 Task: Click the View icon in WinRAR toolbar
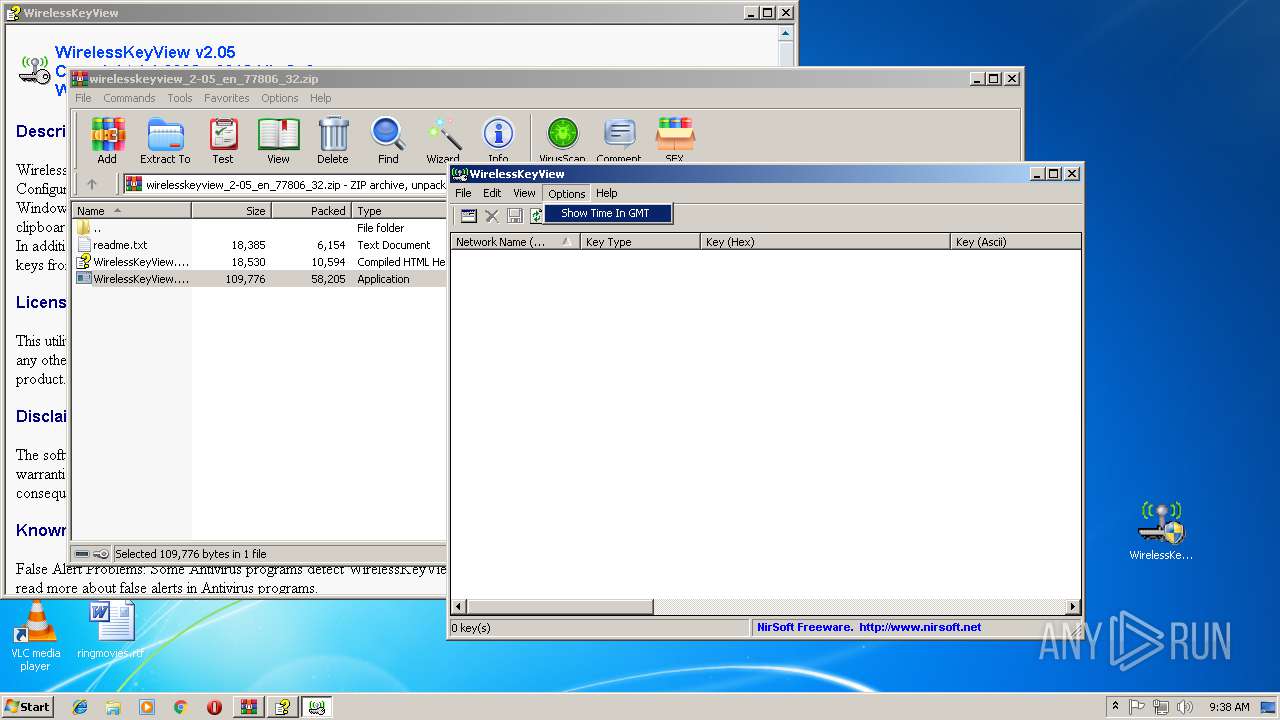pos(278,140)
